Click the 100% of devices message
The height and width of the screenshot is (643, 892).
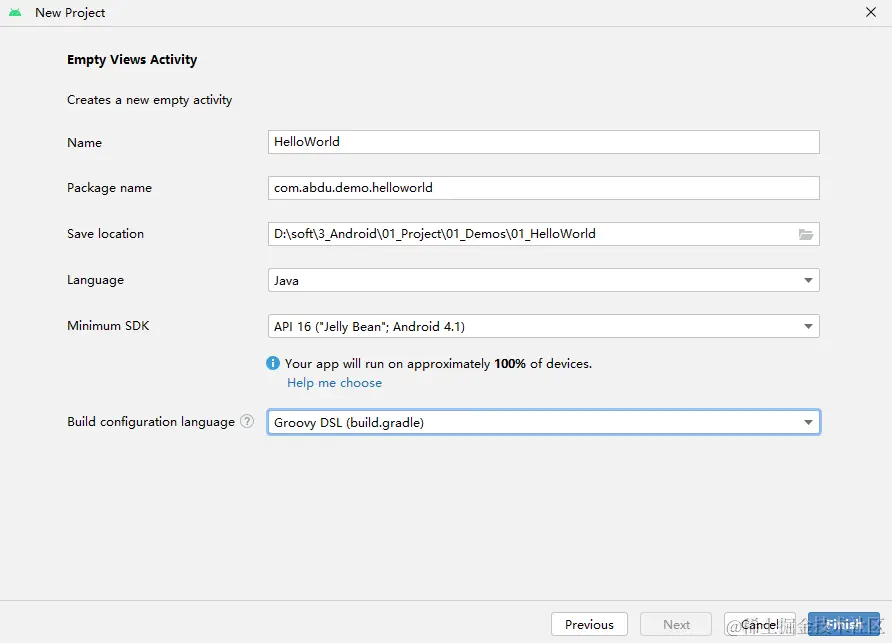tap(438, 364)
